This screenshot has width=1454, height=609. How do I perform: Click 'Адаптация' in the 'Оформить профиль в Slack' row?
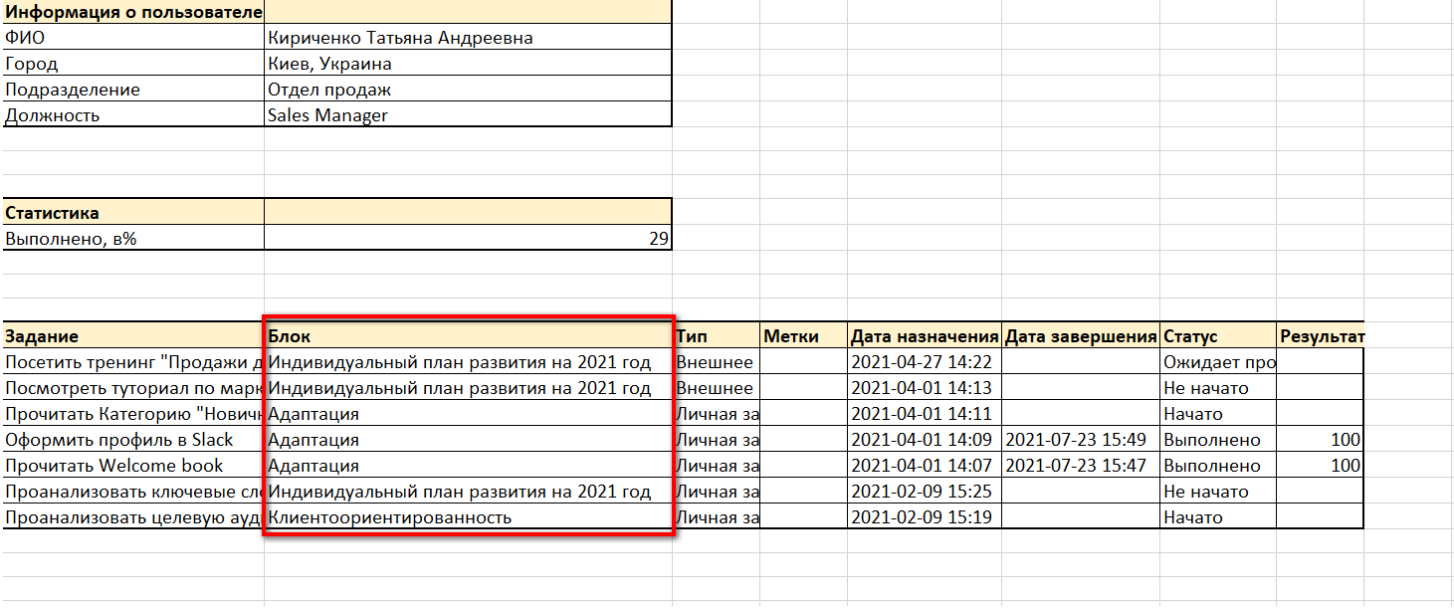[468, 439]
